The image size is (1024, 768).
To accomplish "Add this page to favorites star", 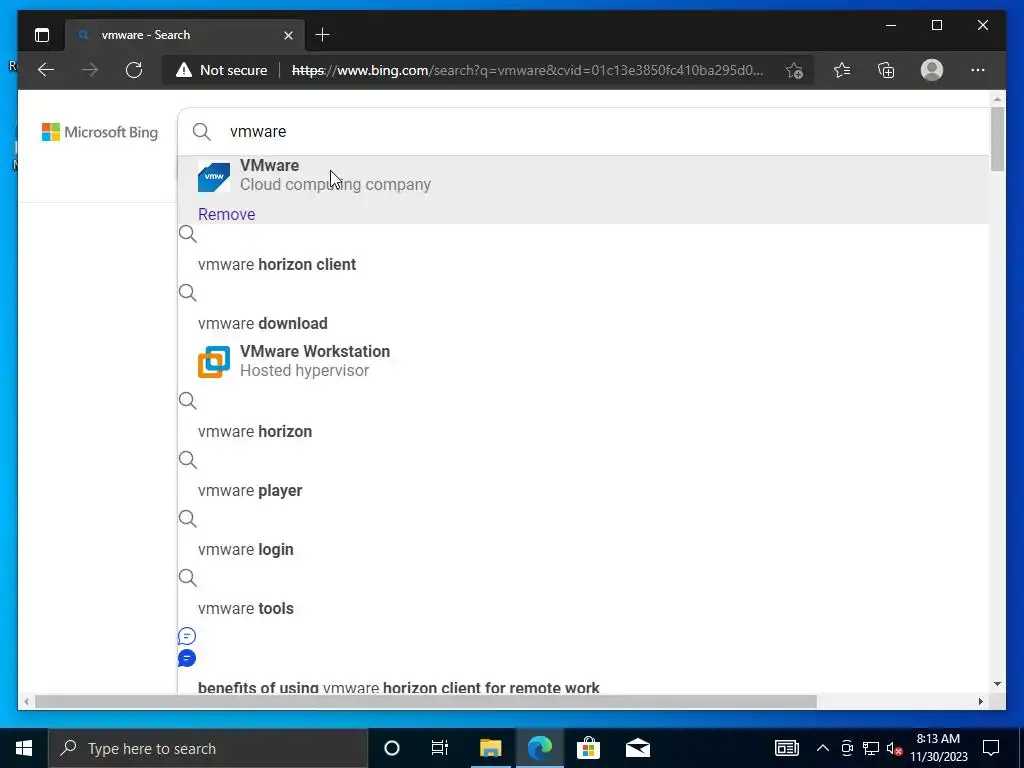I will point(794,70).
